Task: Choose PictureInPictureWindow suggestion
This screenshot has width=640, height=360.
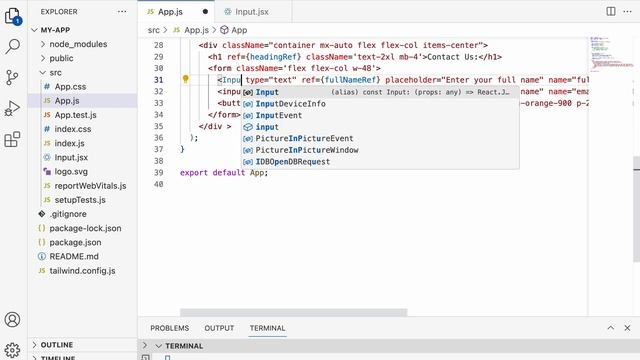Action: 380,150
